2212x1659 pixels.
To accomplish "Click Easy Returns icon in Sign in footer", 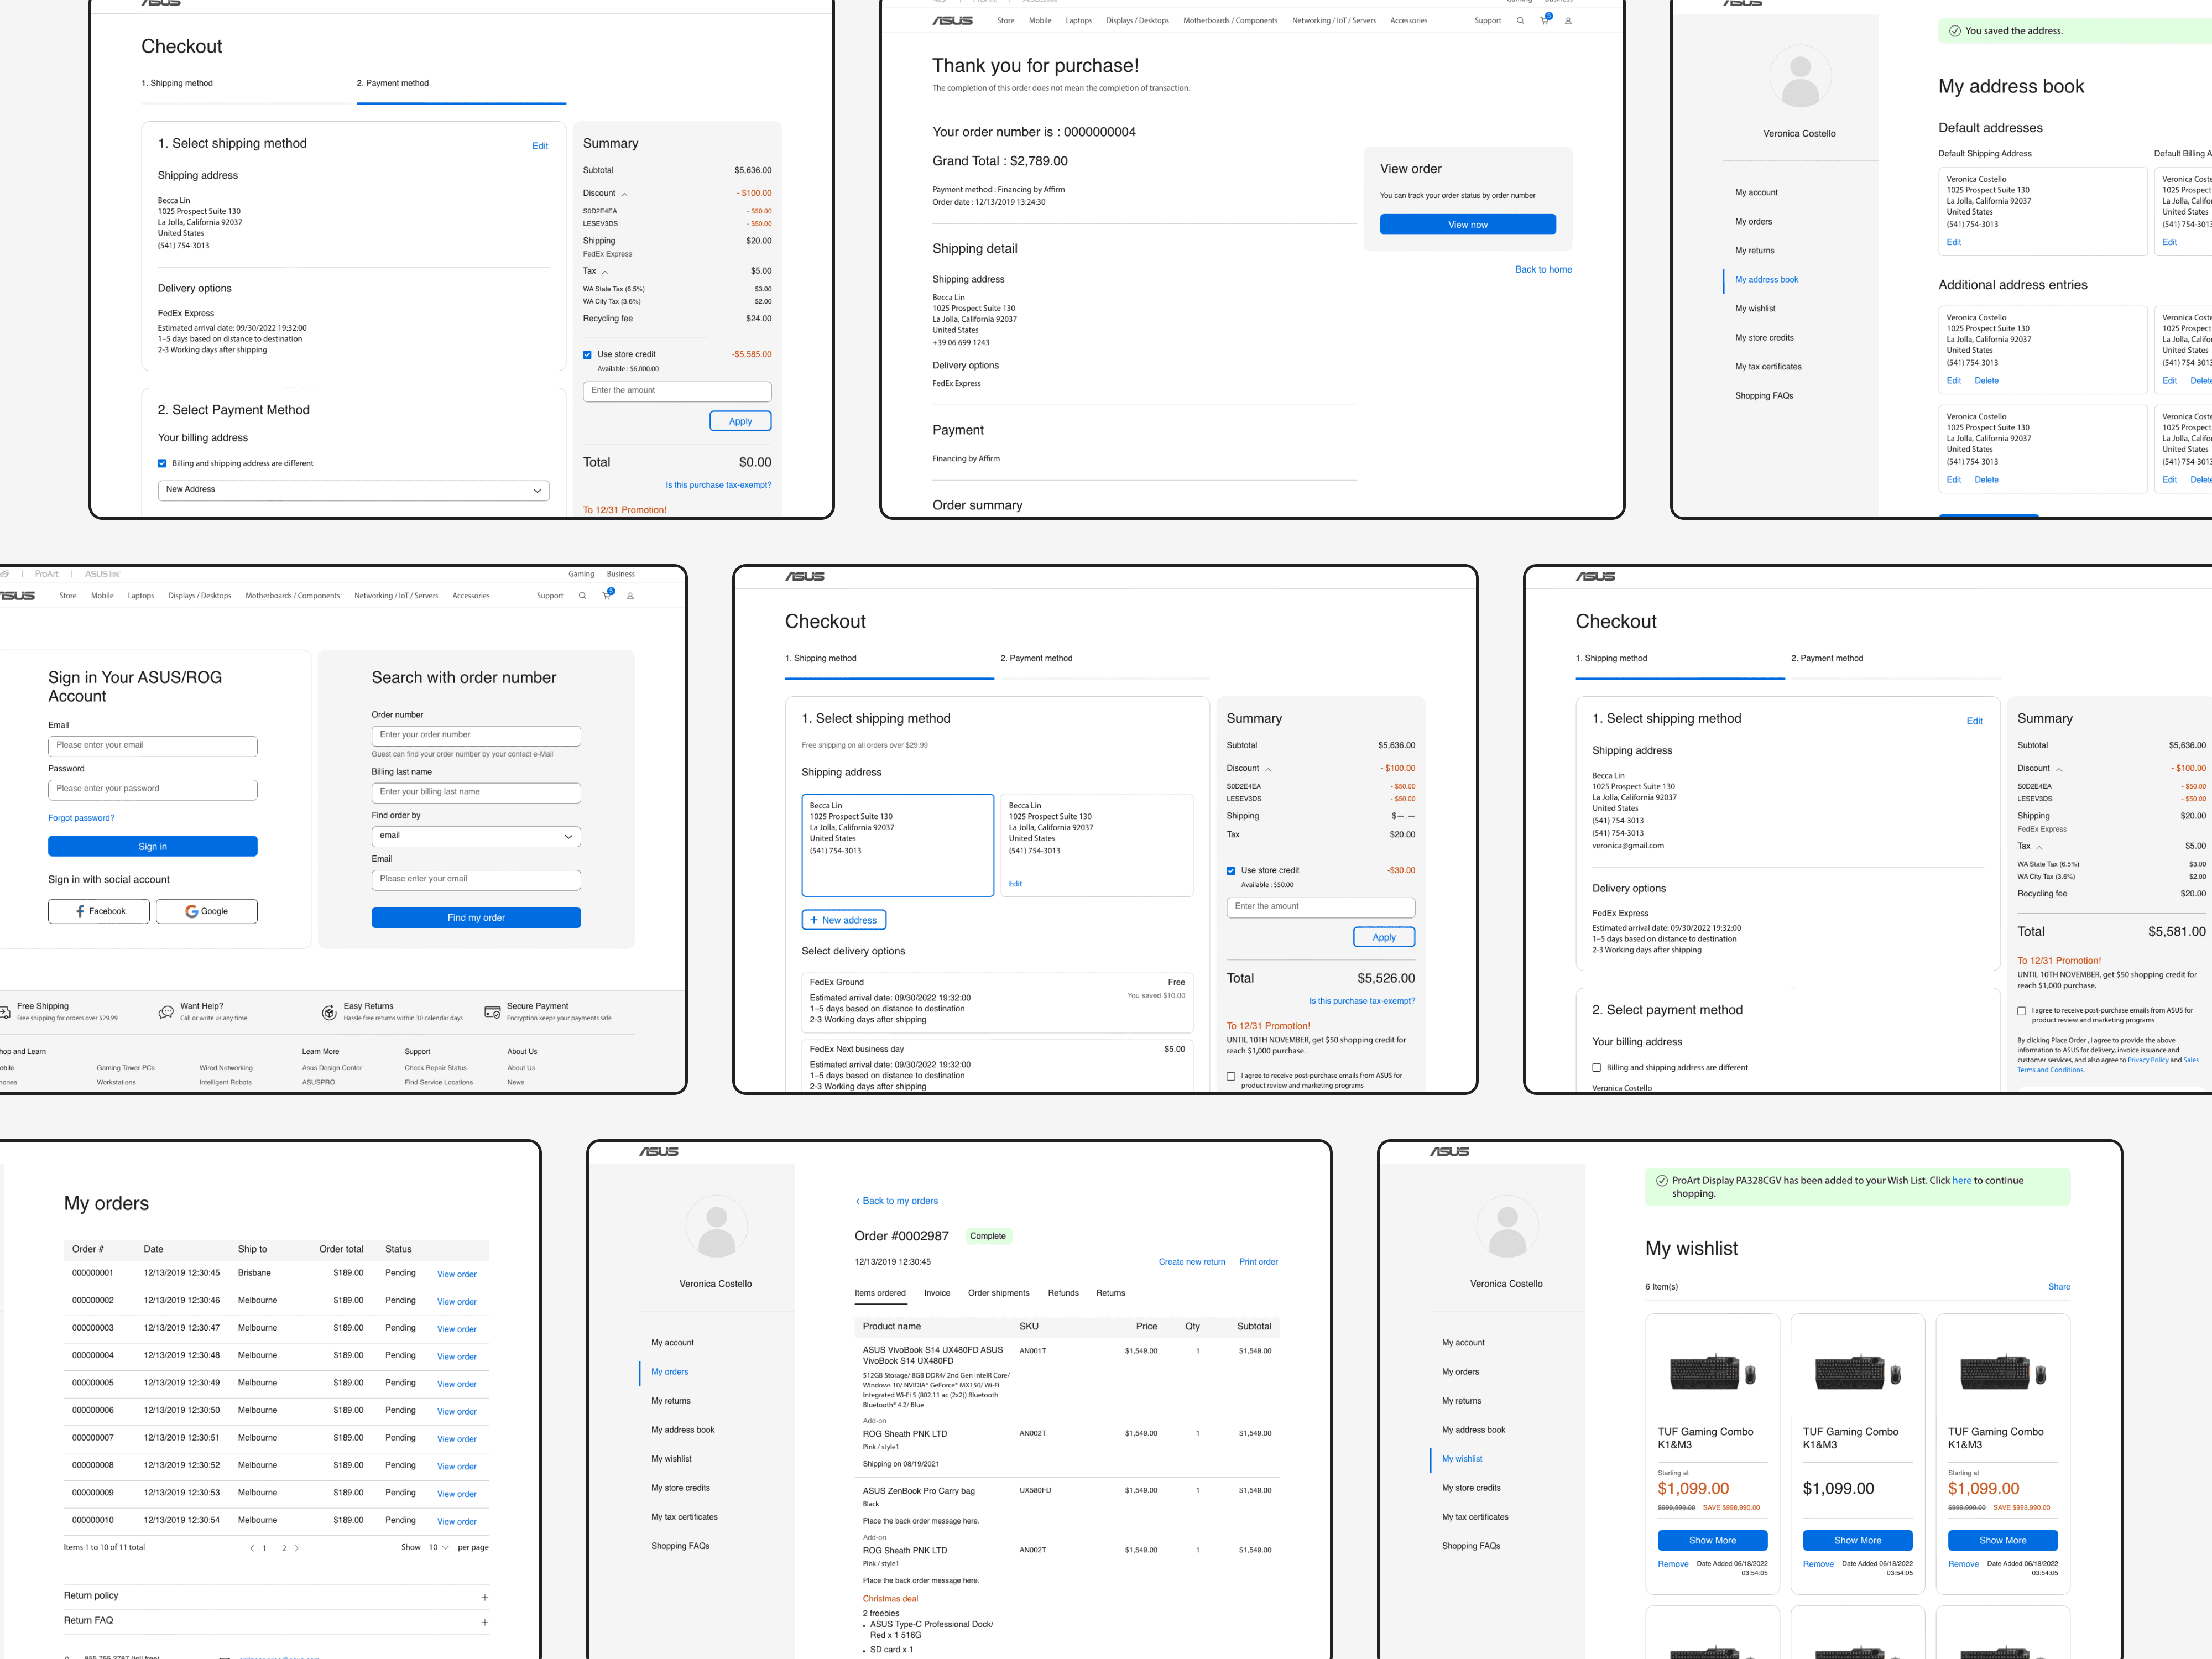I will pos(329,1012).
